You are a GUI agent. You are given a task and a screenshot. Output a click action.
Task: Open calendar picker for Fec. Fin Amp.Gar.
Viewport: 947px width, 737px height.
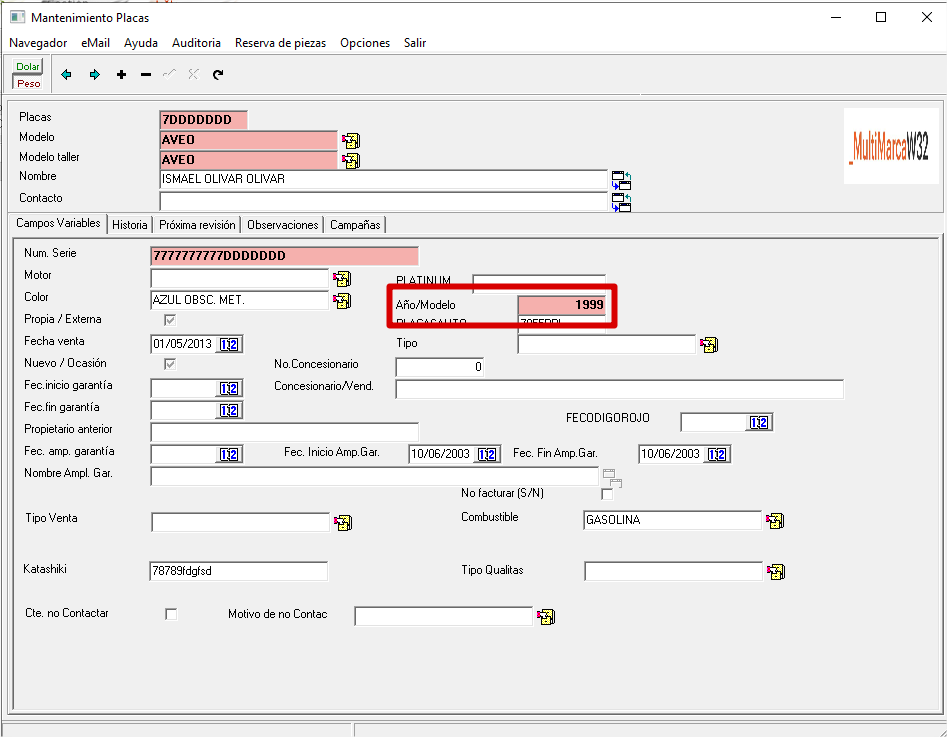point(717,454)
